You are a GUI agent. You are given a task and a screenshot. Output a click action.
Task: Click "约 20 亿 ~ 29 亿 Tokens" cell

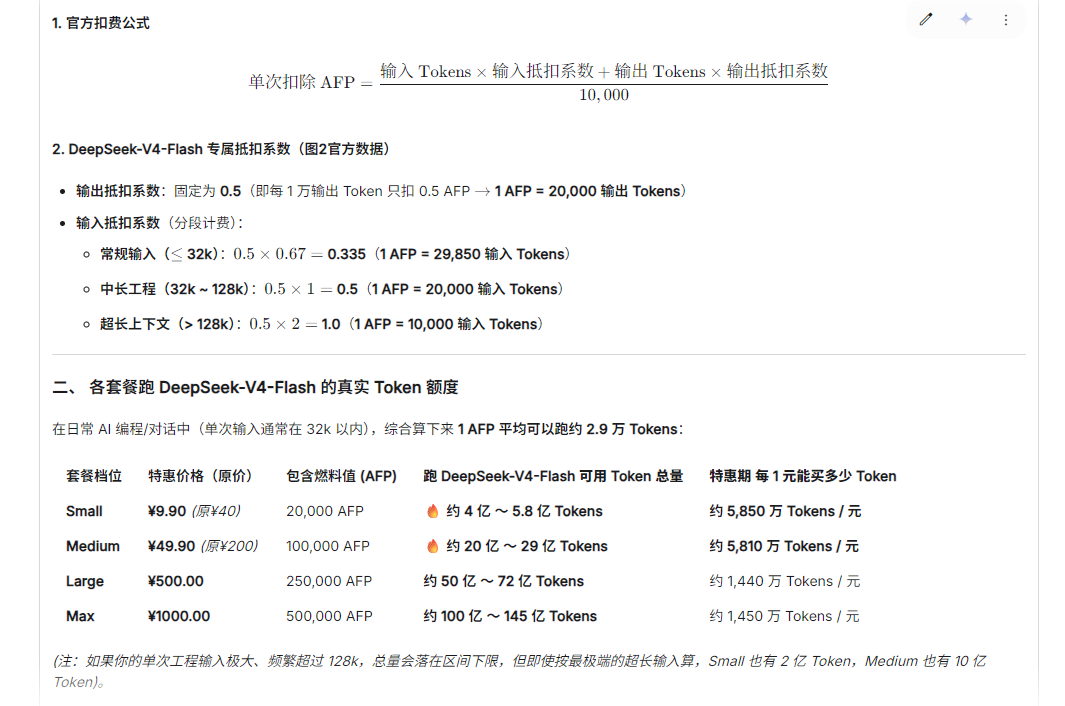click(527, 546)
